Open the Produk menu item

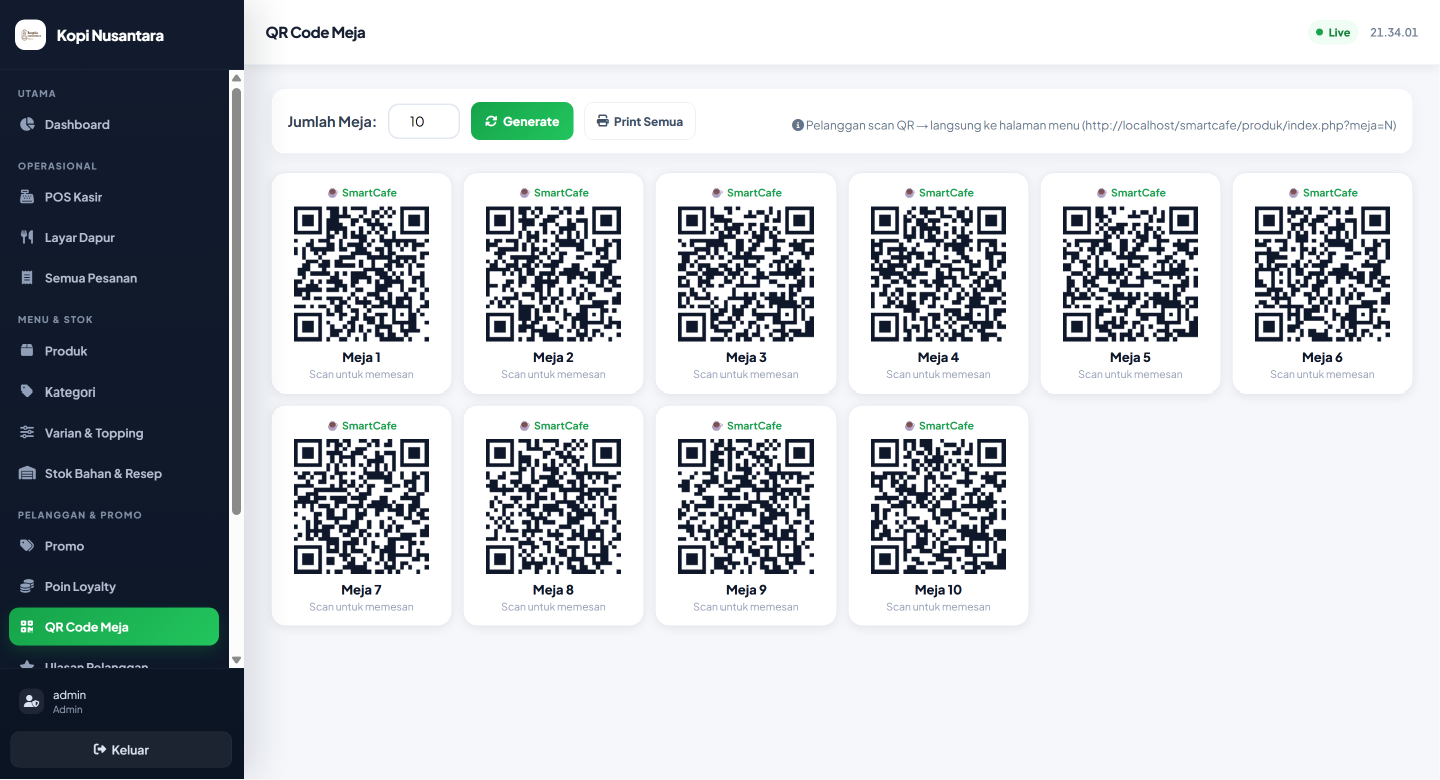(114, 351)
